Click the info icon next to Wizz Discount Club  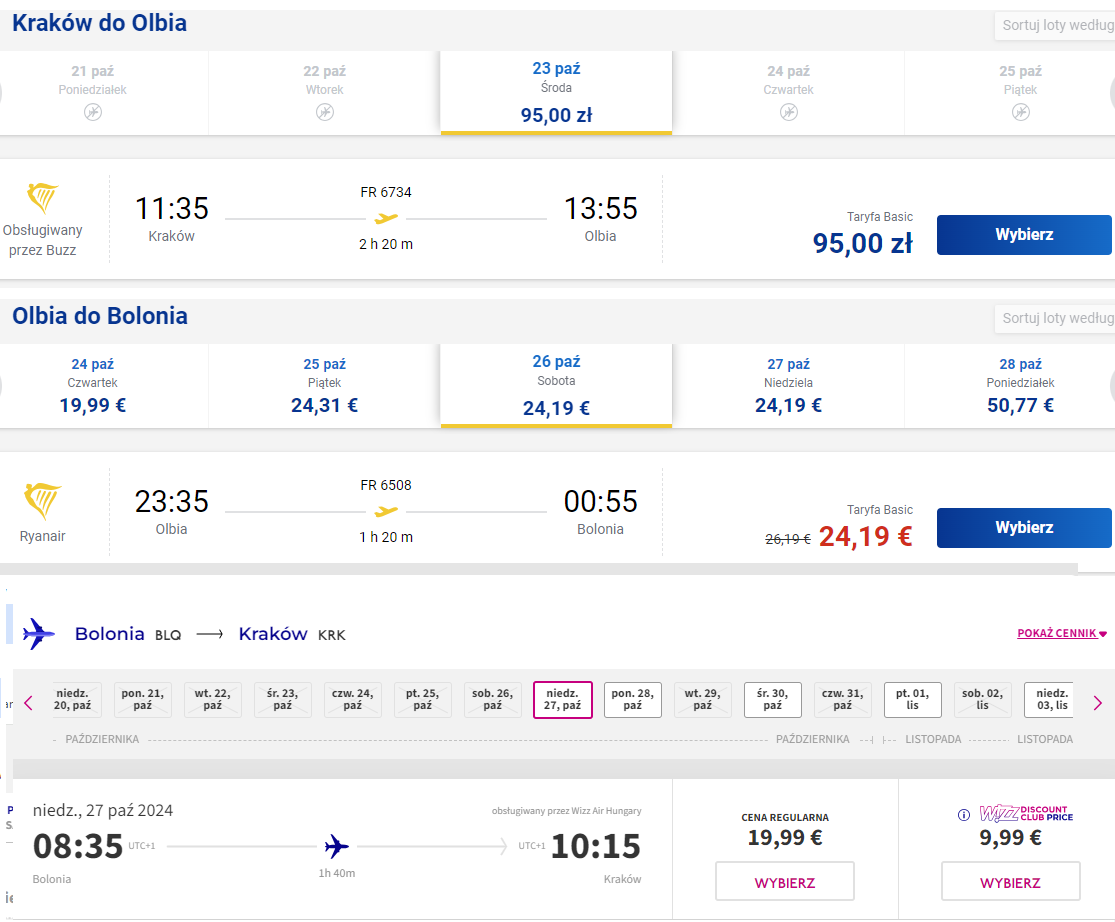pyautogui.click(x=964, y=815)
